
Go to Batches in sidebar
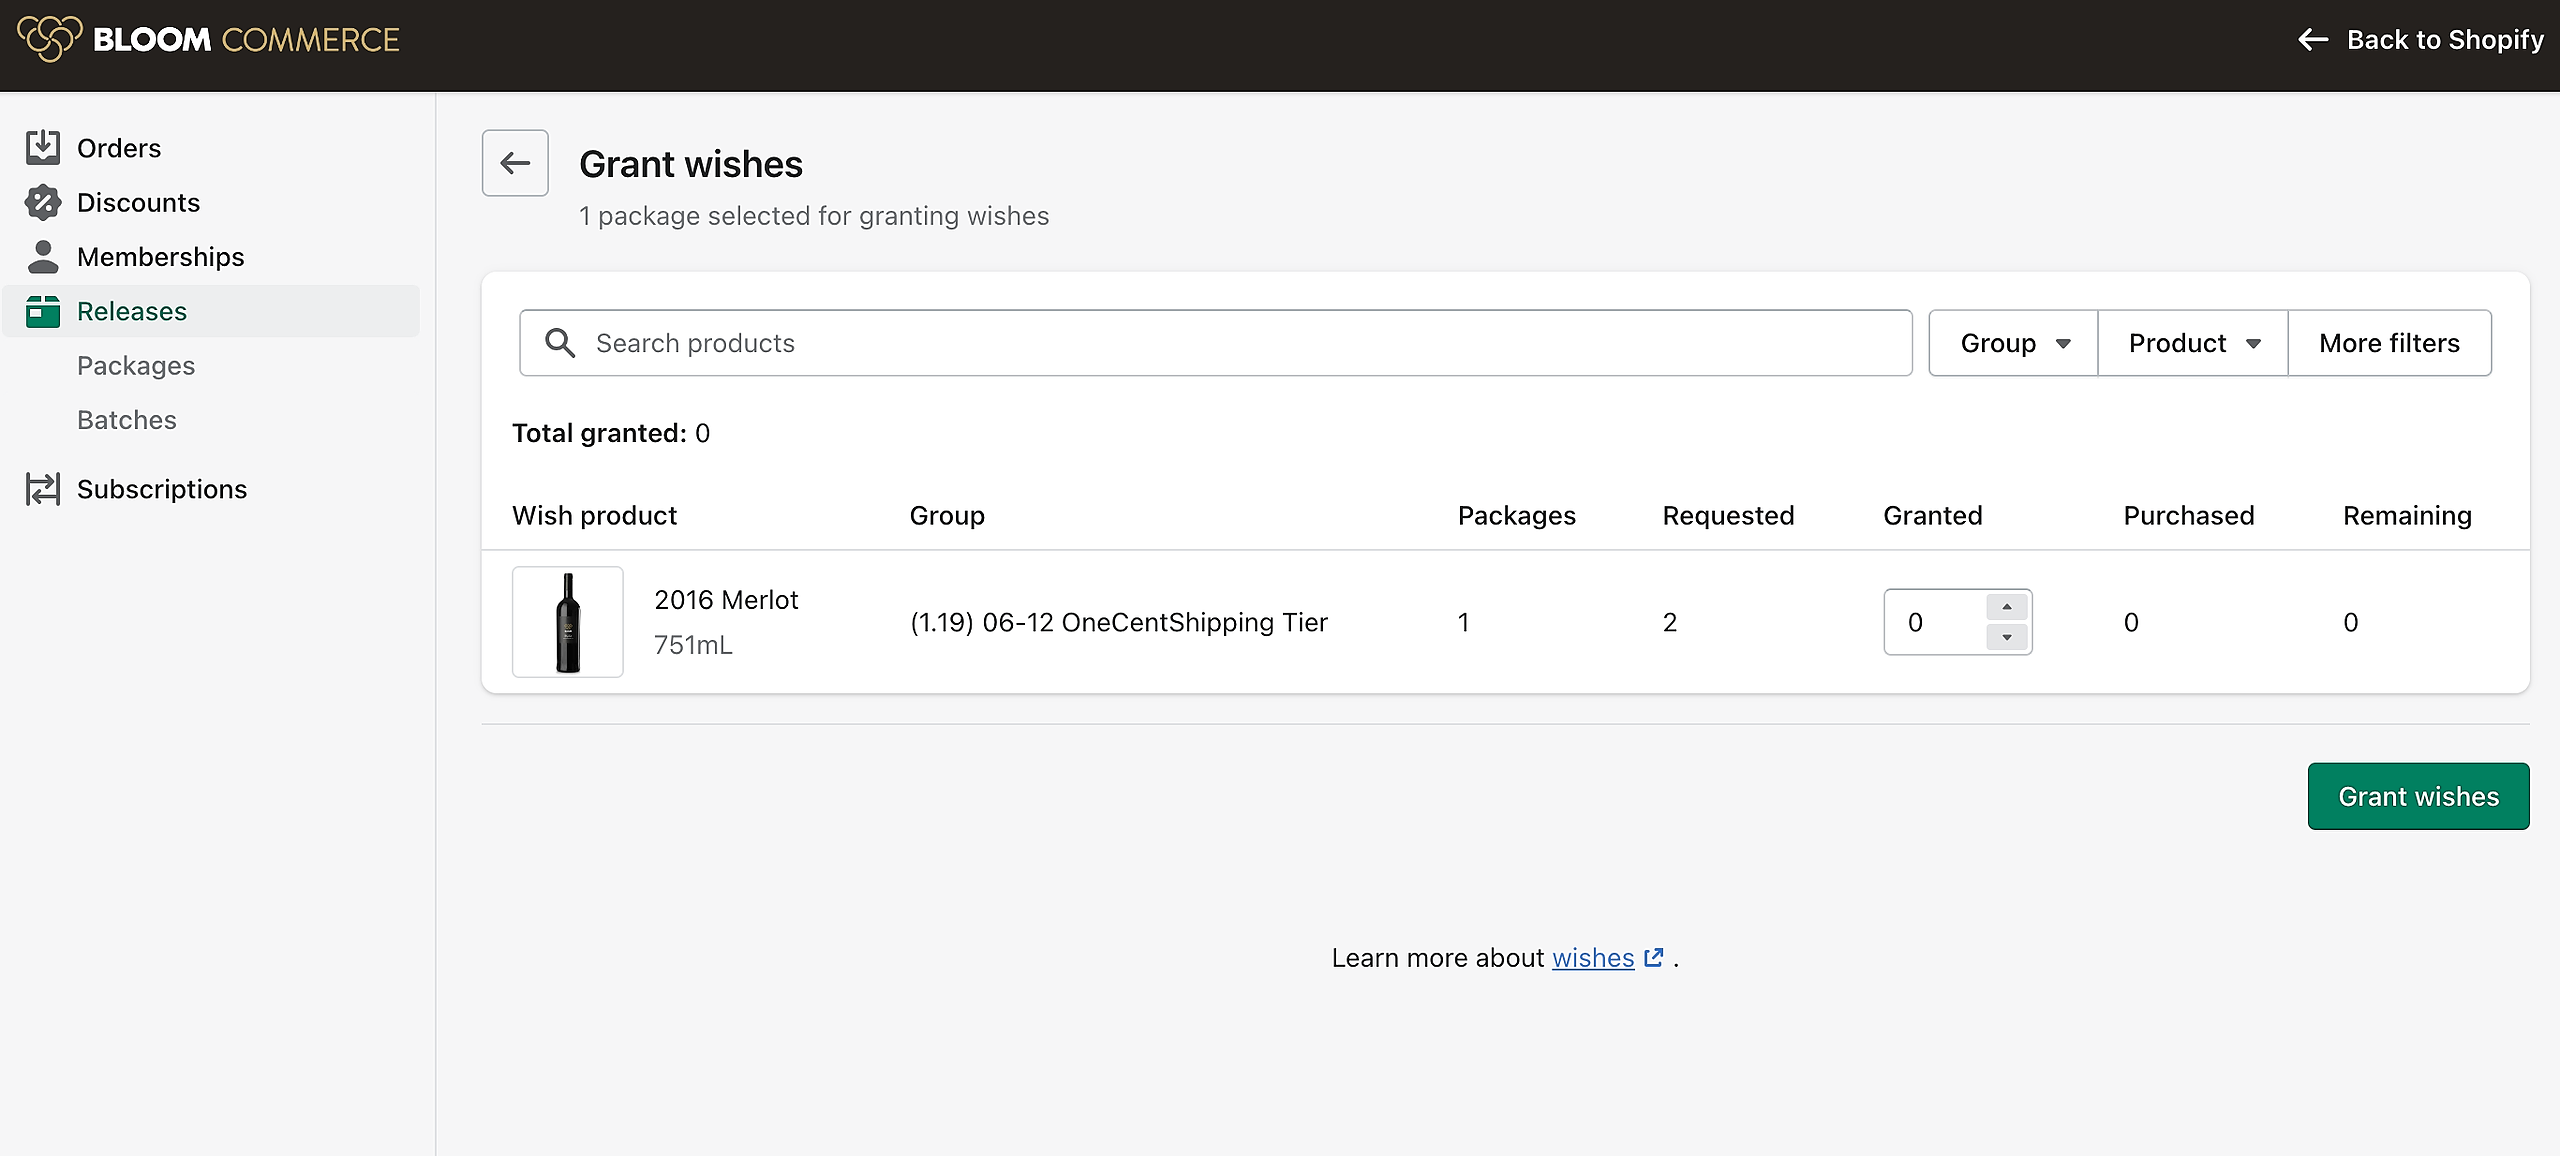pos(127,420)
